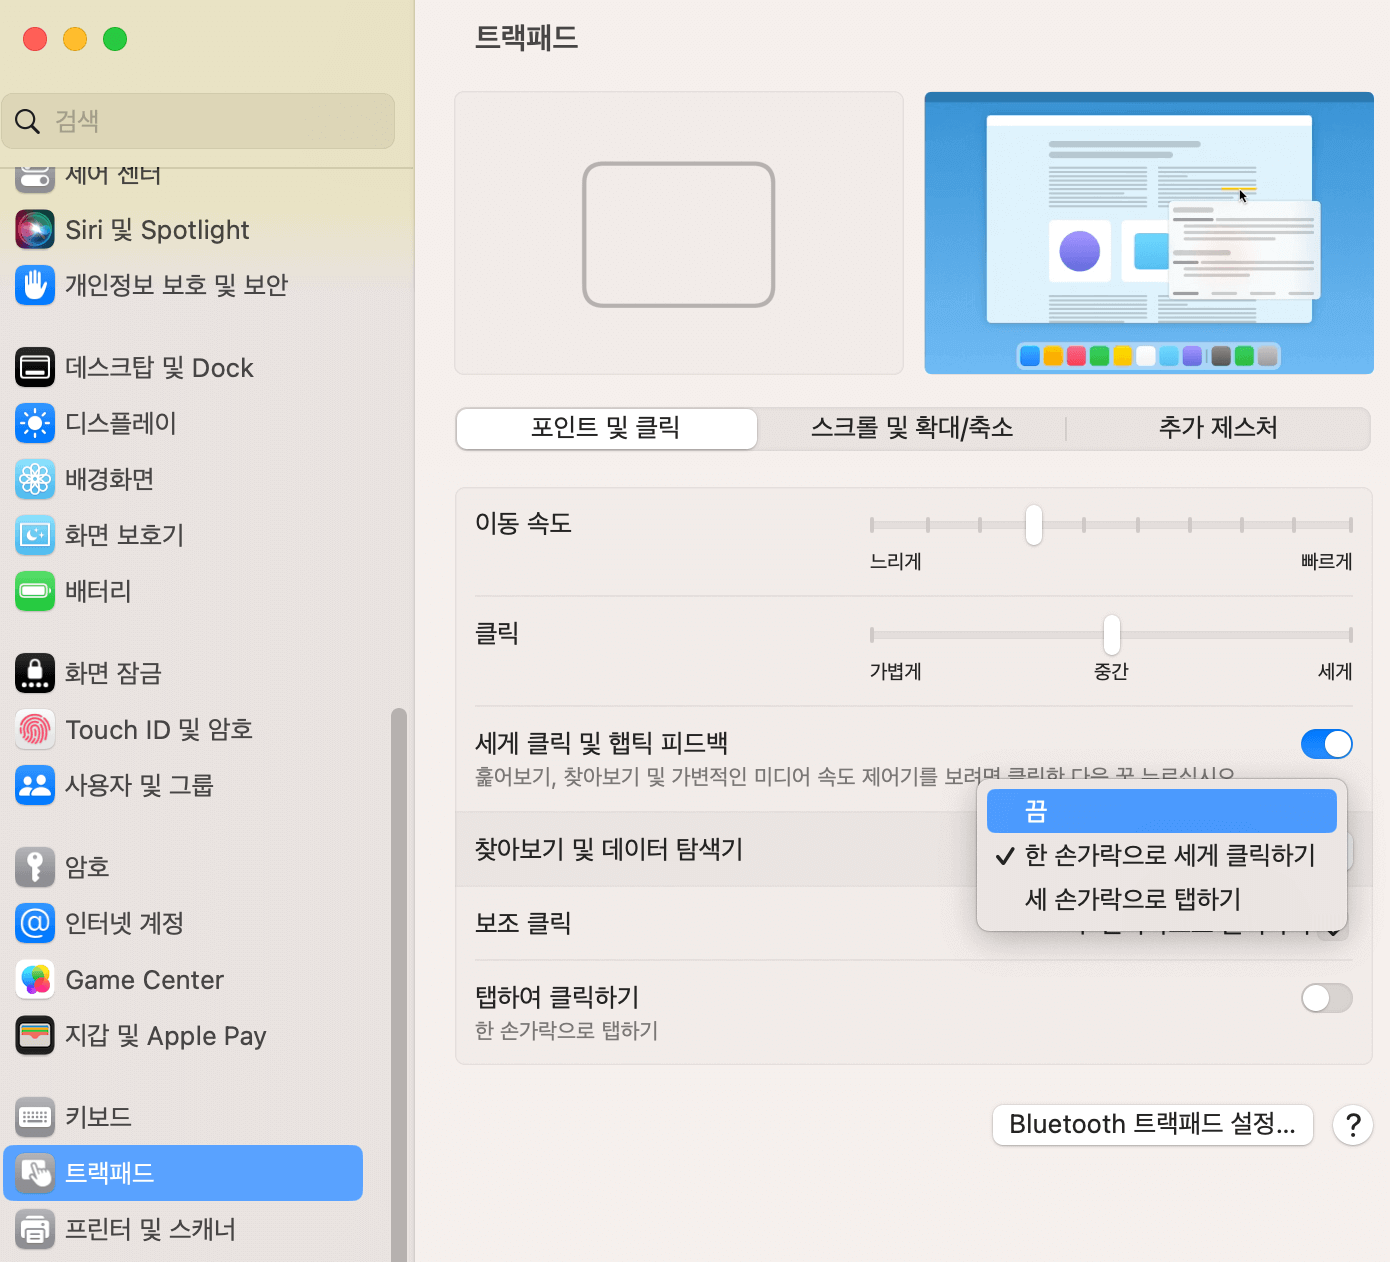
Task: Click the 검색 search field
Action: click(198, 120)
